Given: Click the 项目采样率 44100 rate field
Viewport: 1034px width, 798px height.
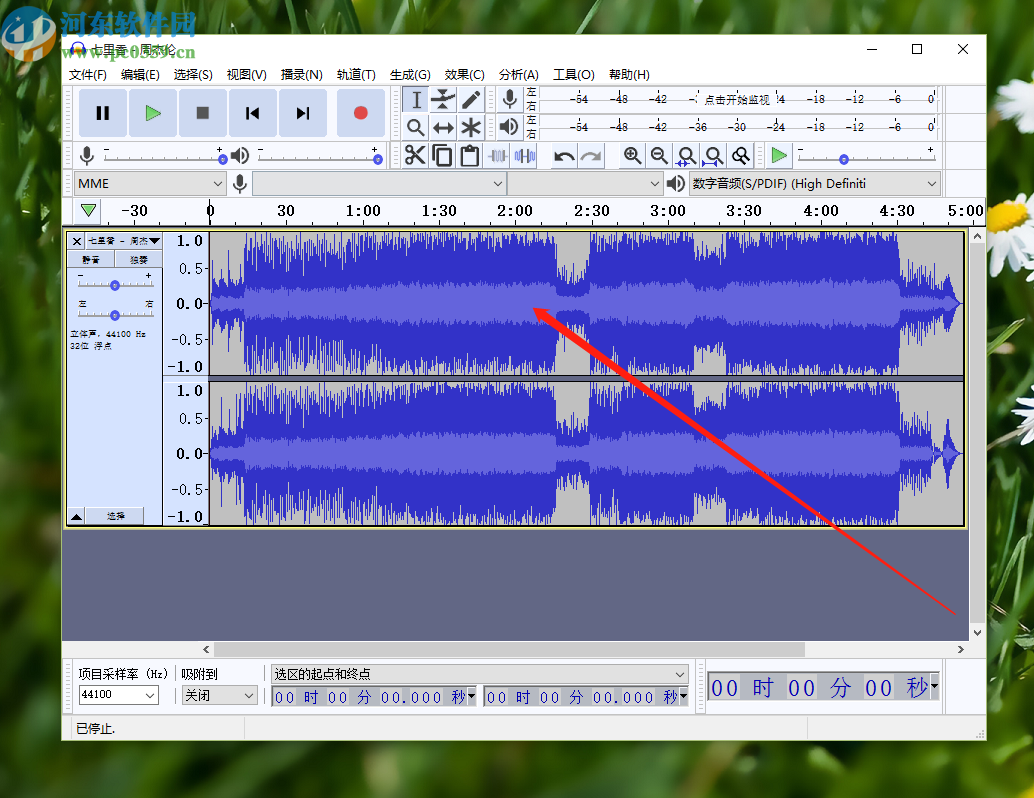Looking at the screenshot, I should (117, 696).
